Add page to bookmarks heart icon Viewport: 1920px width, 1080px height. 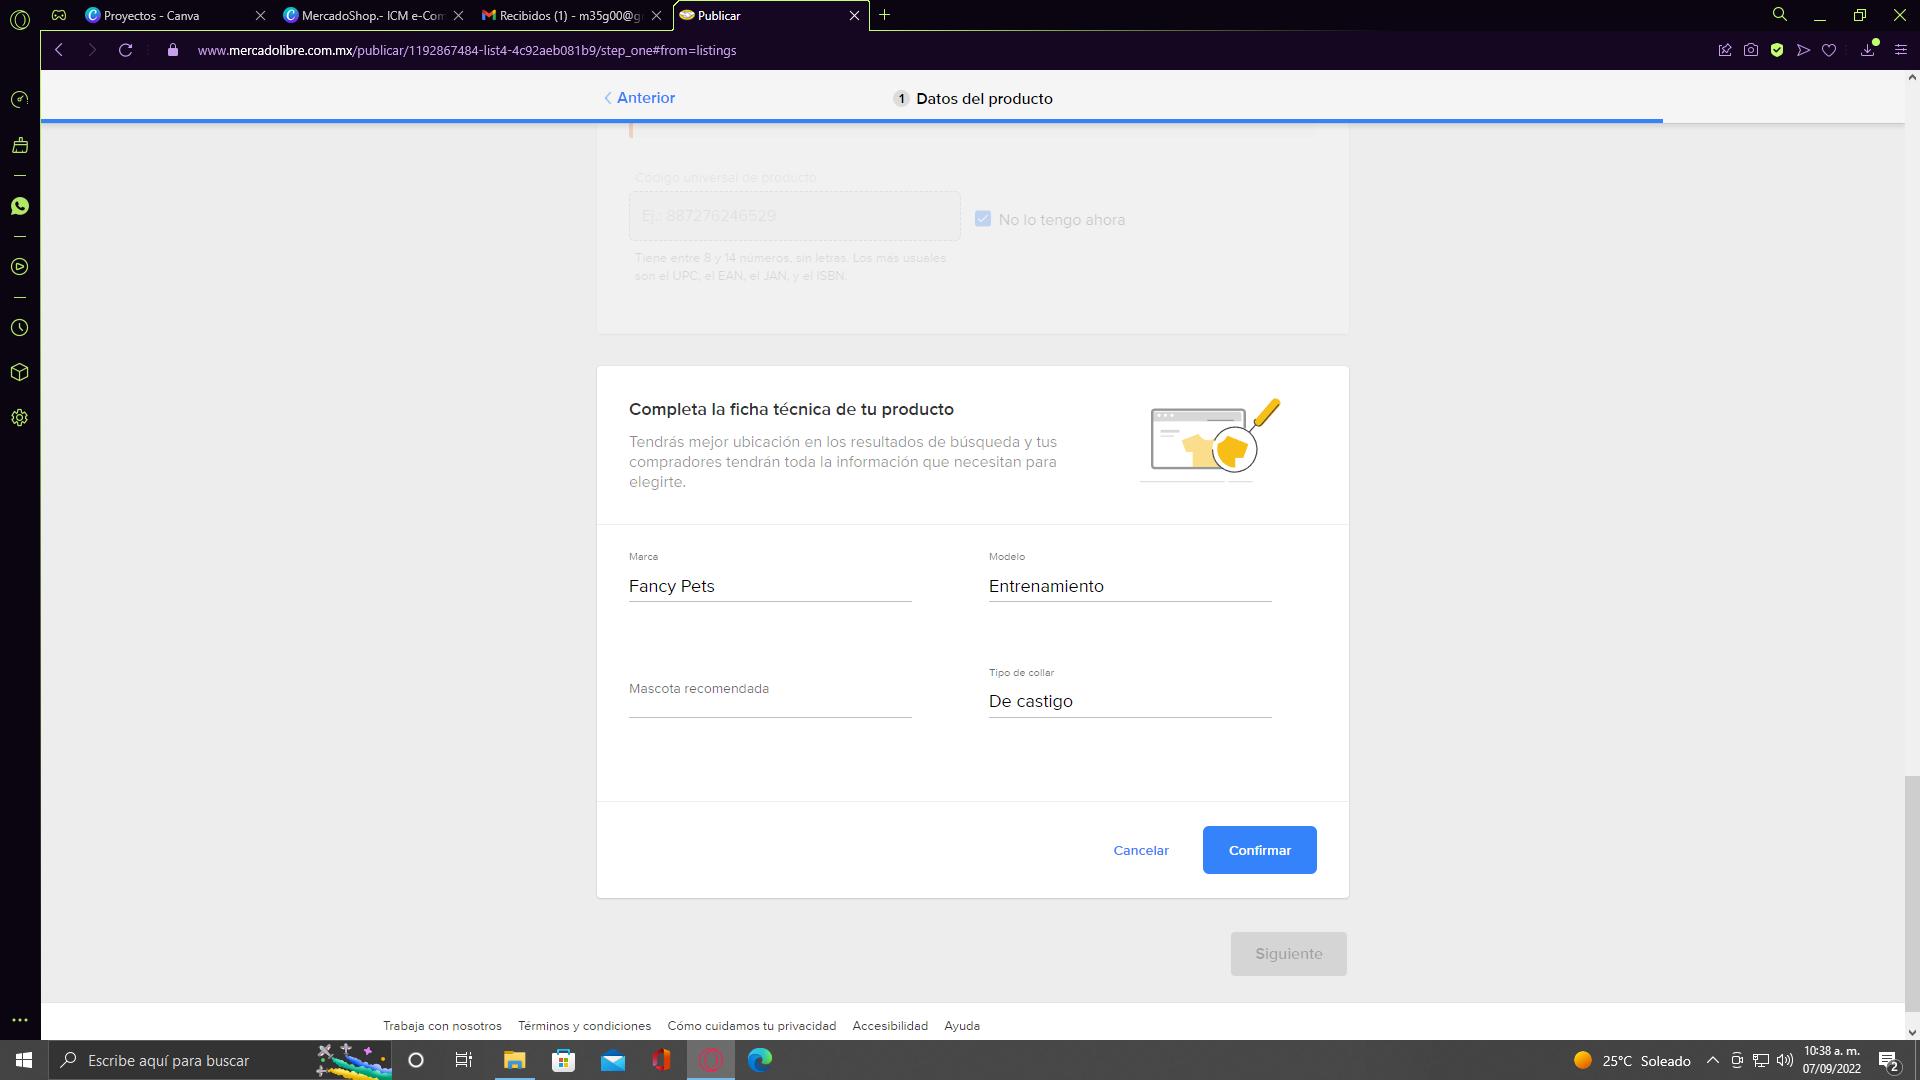click(x=1829, y=50)
